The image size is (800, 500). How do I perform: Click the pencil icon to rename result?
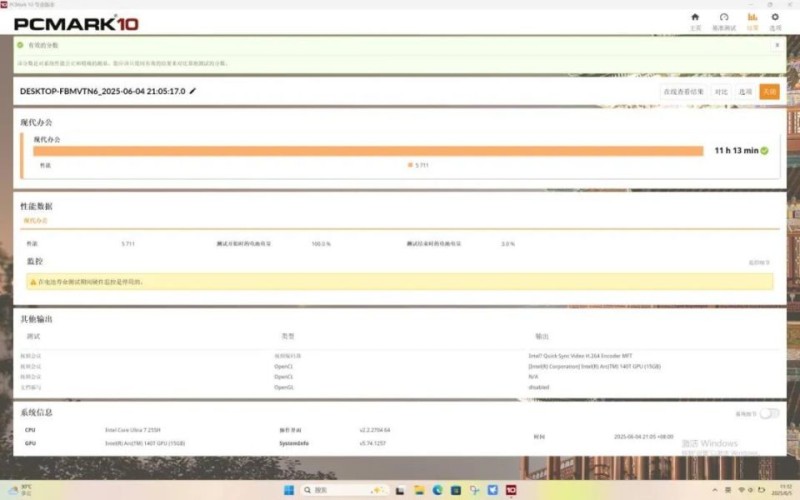[x=193, y=91]
